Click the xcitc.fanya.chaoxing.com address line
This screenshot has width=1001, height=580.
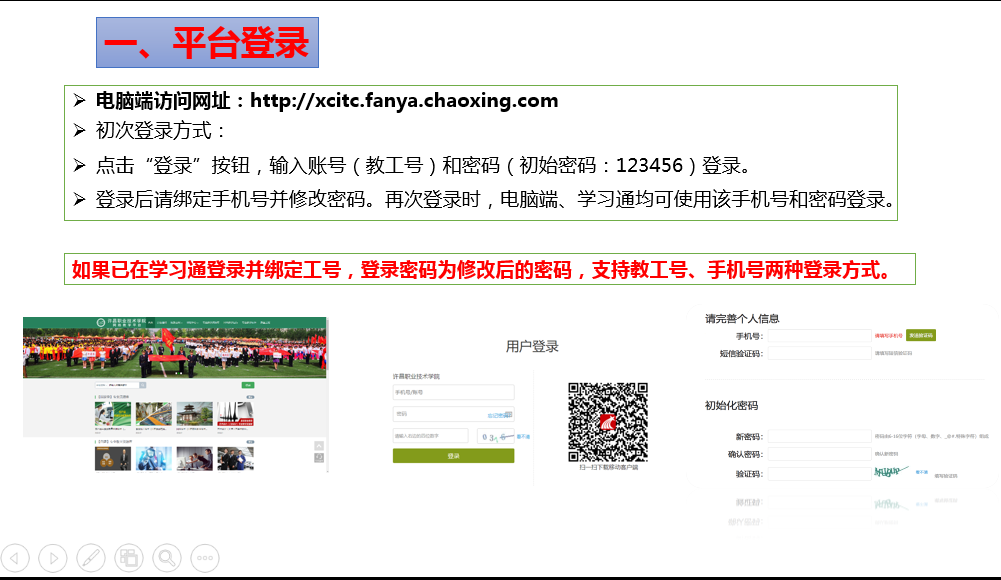click(x=327, y=101)
